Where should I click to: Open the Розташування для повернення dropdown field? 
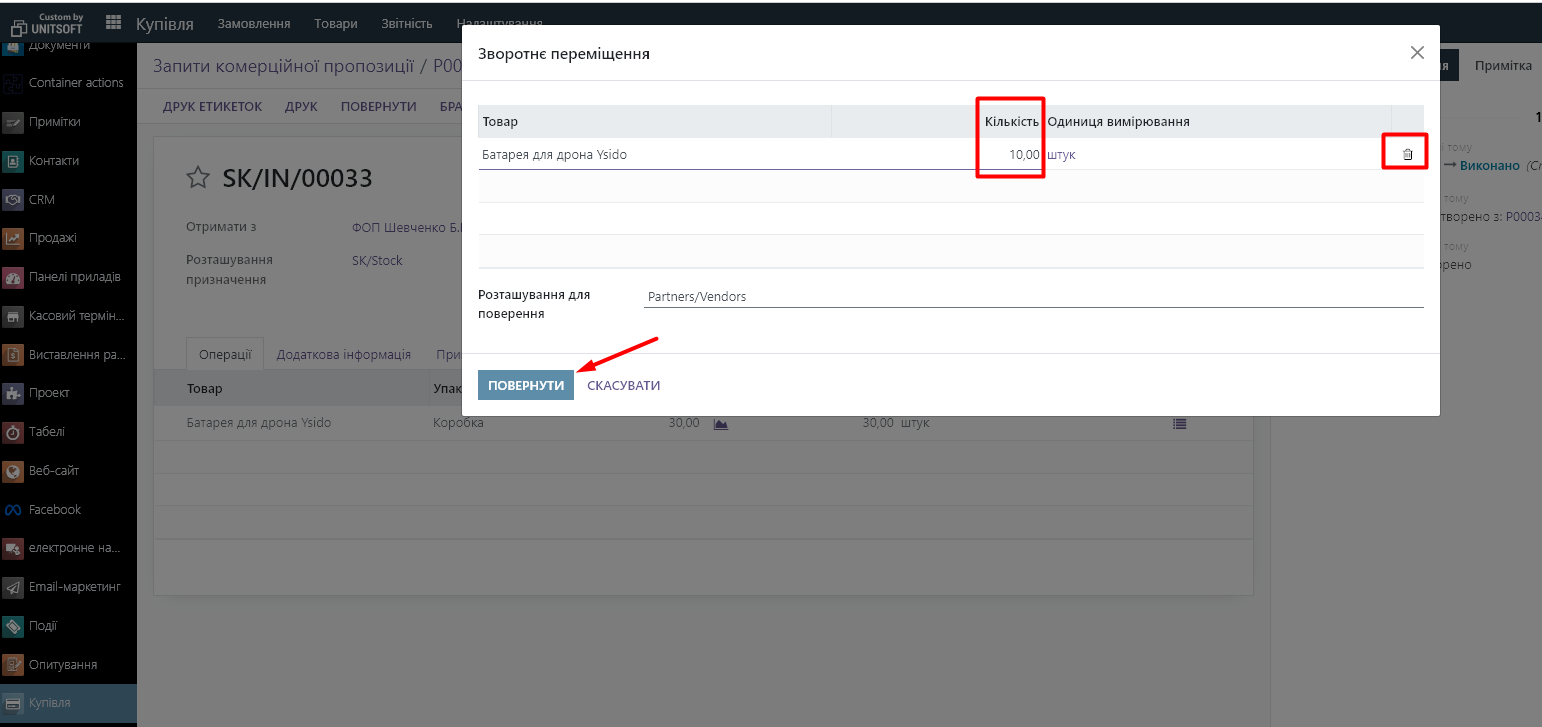pyautogui.click(x=1032, y=296)
